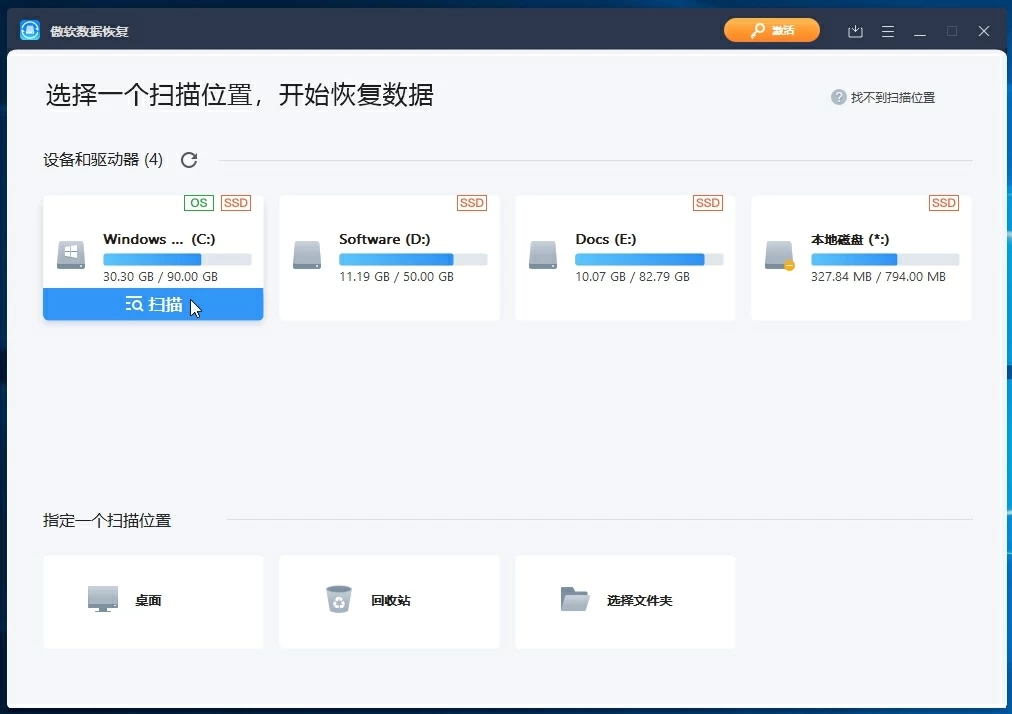The height and width of the screenshot is (714, 1012).
Task: Select the Desktop (桌面) scan icon
Action: [101, 598]
